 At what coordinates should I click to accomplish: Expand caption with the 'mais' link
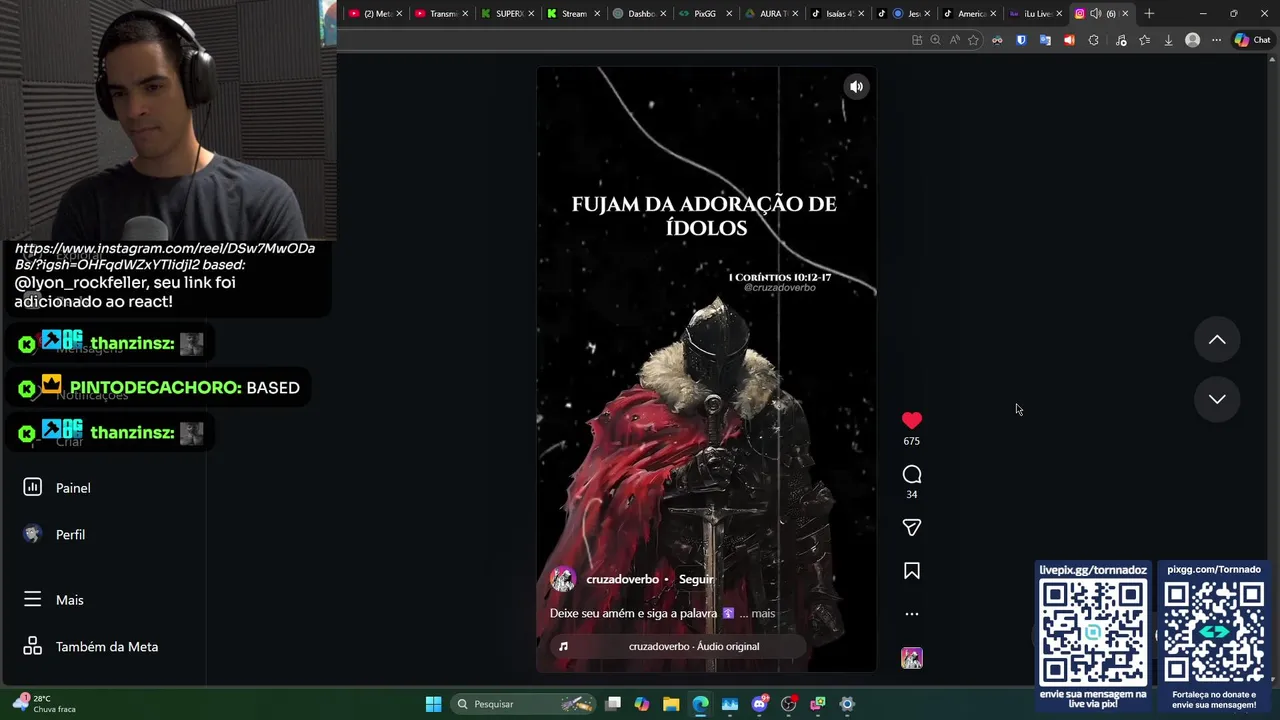(763, 613)
